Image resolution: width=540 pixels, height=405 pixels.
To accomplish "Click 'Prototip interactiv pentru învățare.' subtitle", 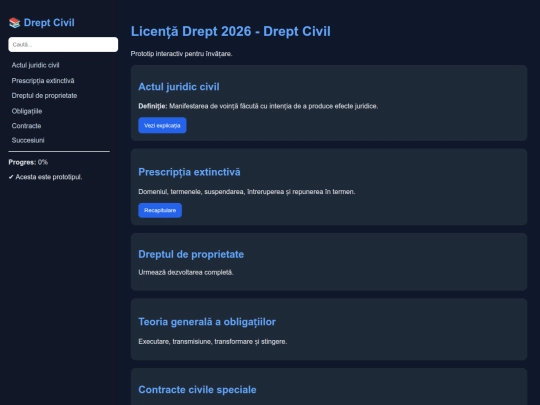I will (x=181, y=54).
